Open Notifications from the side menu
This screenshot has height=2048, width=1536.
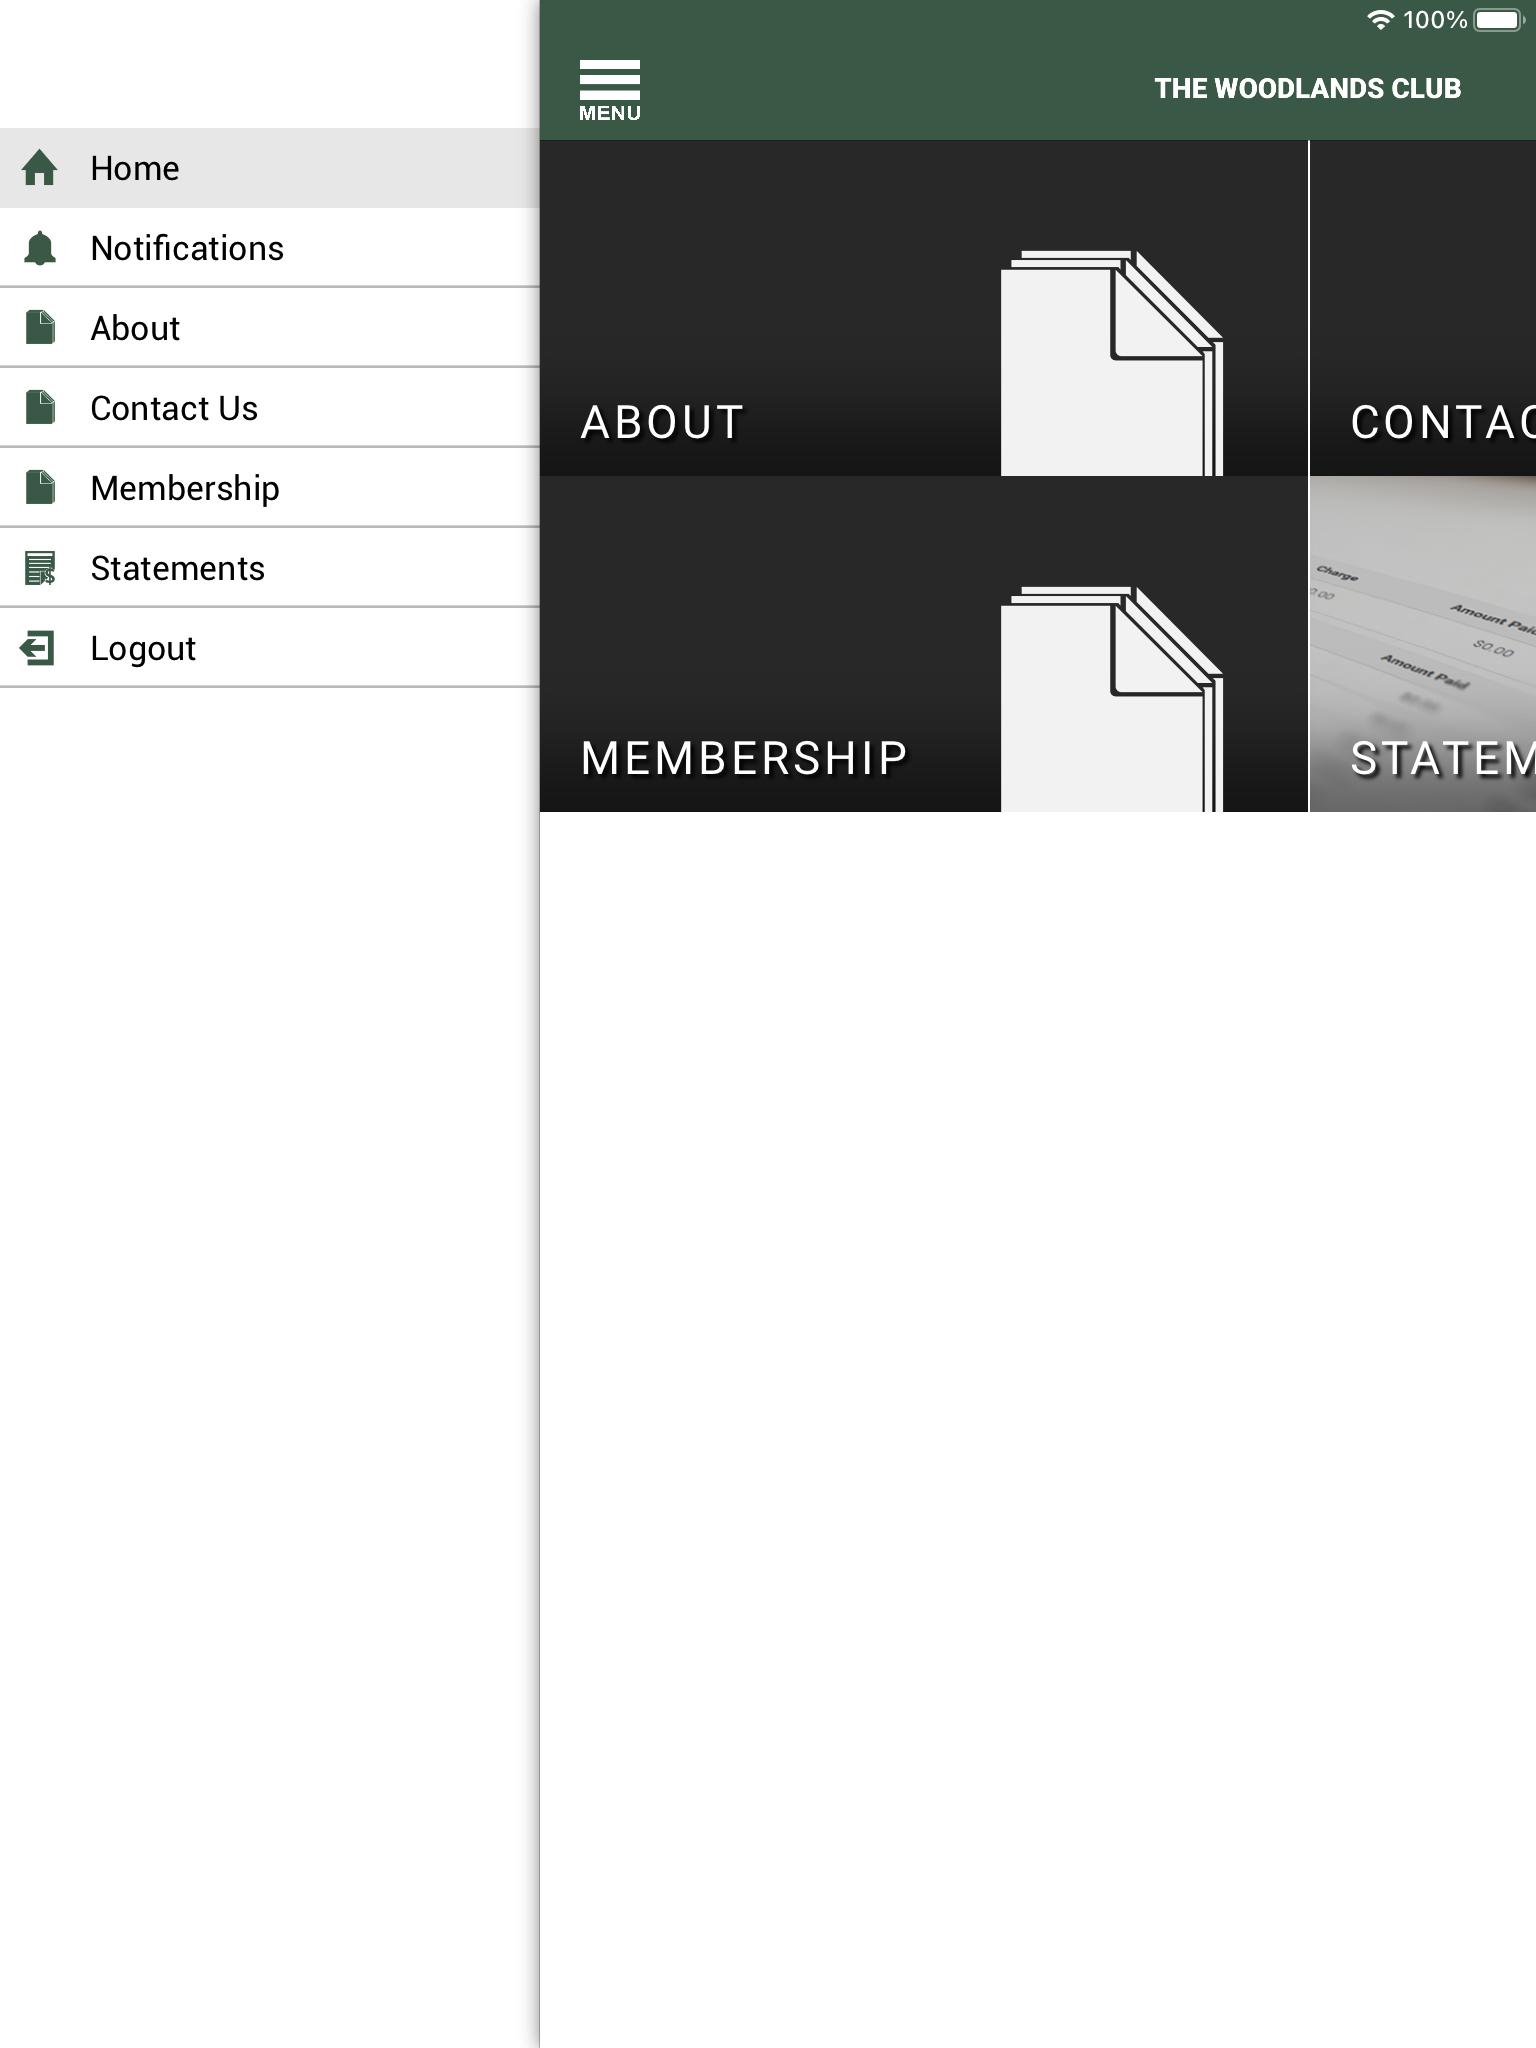coord(269,248)
